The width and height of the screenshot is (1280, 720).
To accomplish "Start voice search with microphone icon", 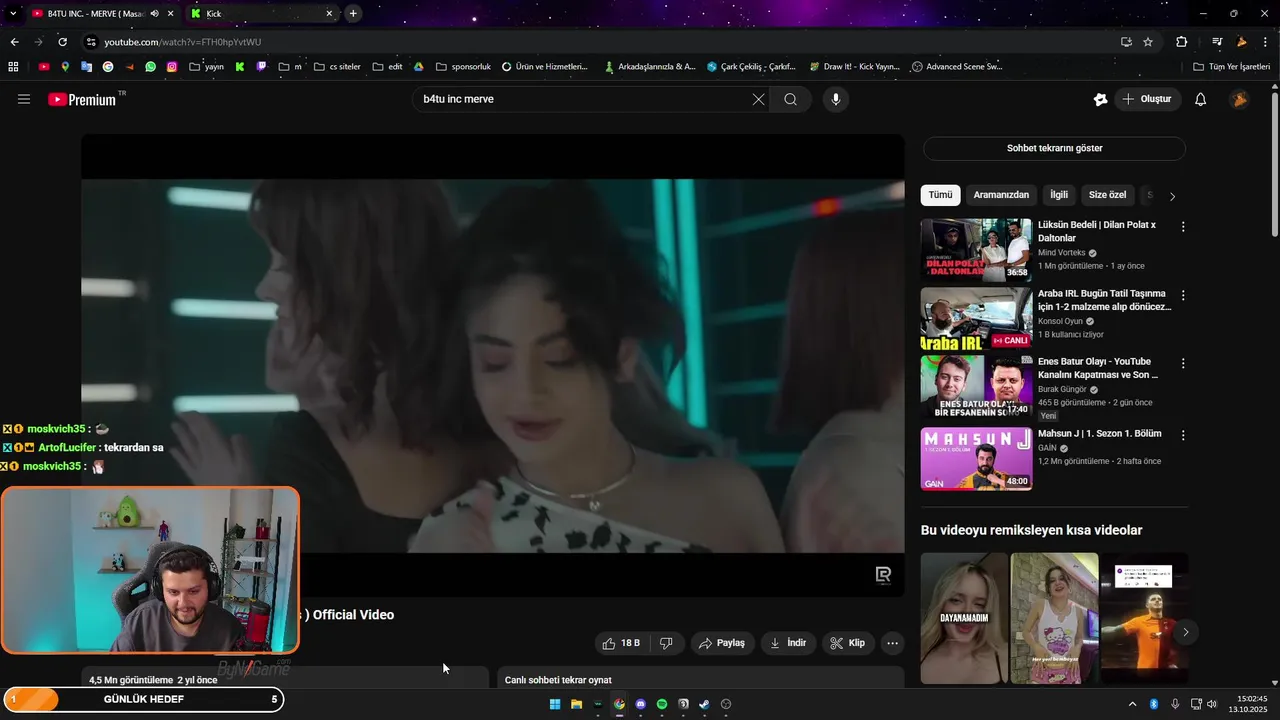I will coord(836,99).
